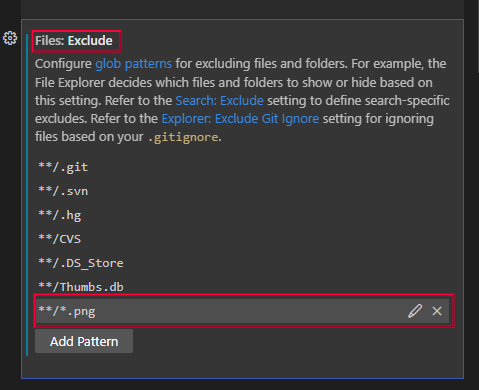The image size is (479, 390).
Task: Edit the **/*.png pattern with the pencil icon
Action: coord(415,311)
